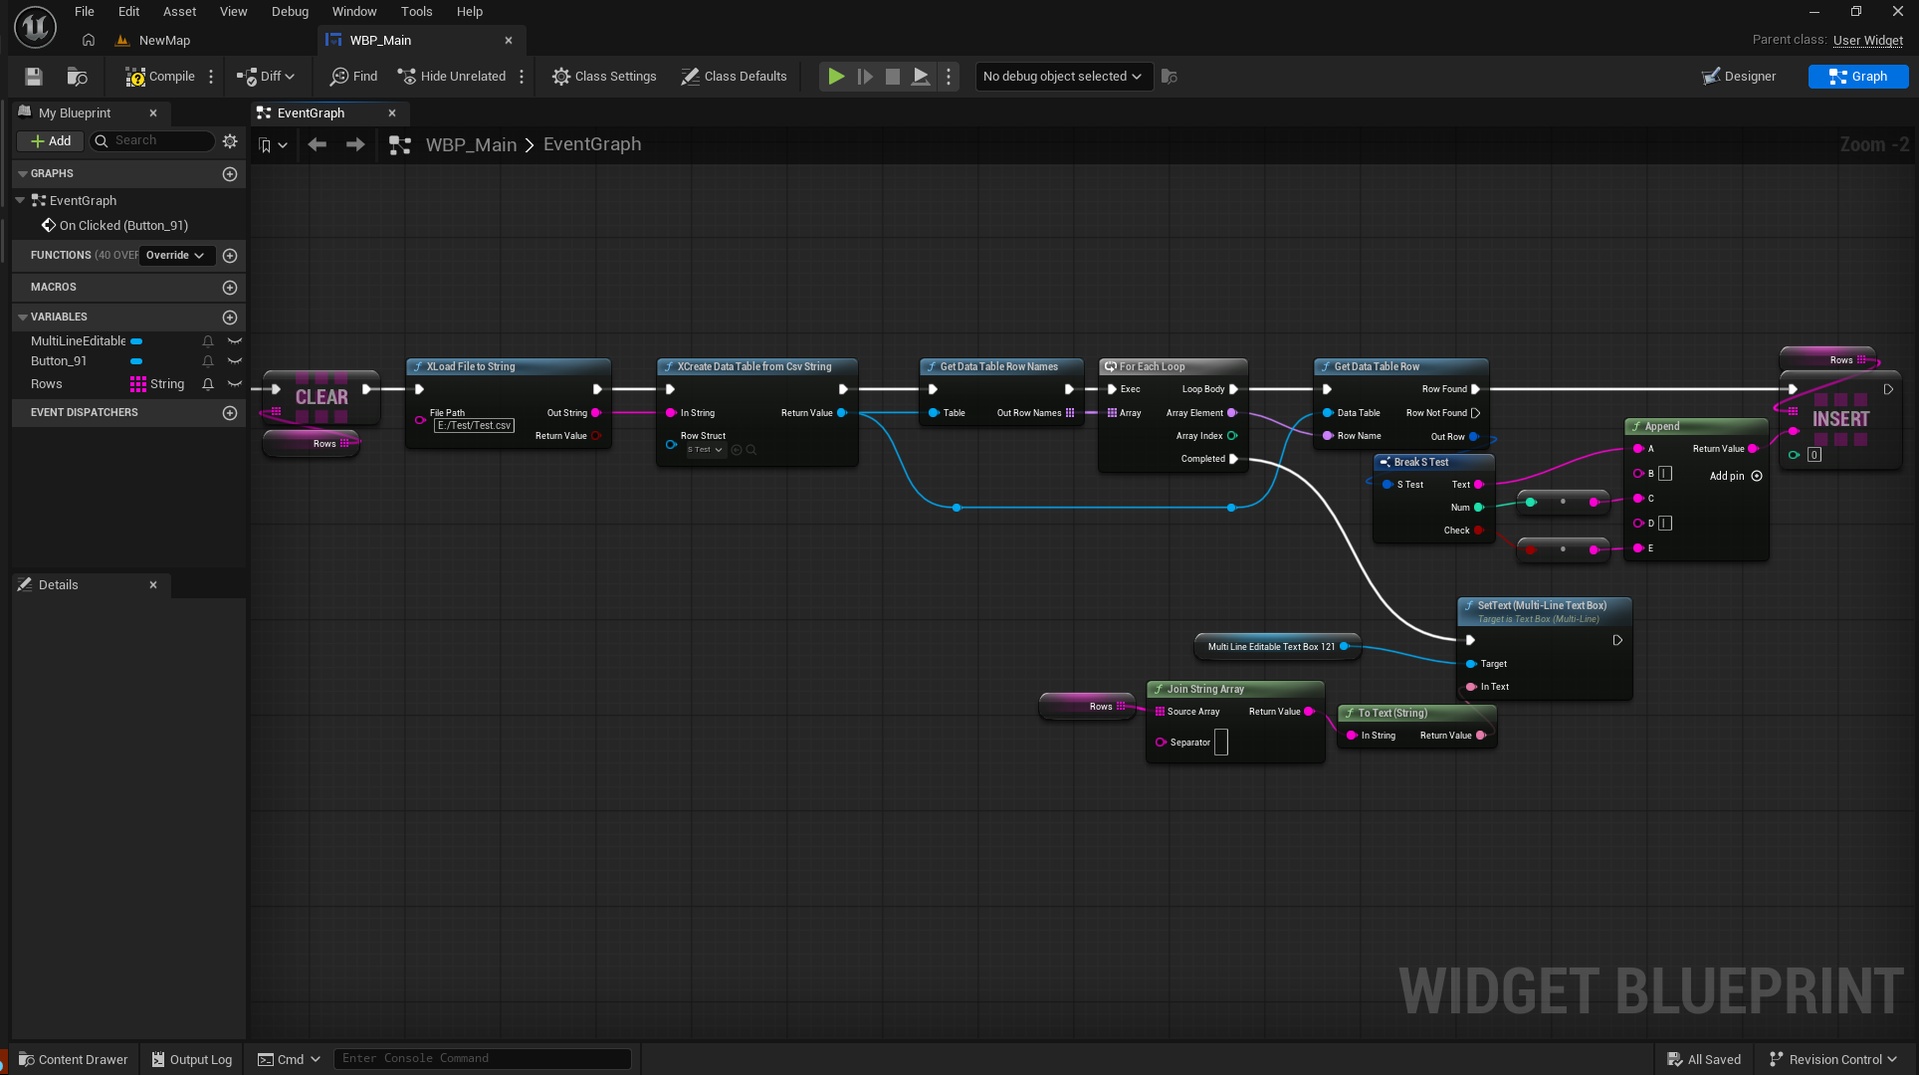Open the debug object selector dropdown
1919x1075 pixels.
tap(1062, 76)
